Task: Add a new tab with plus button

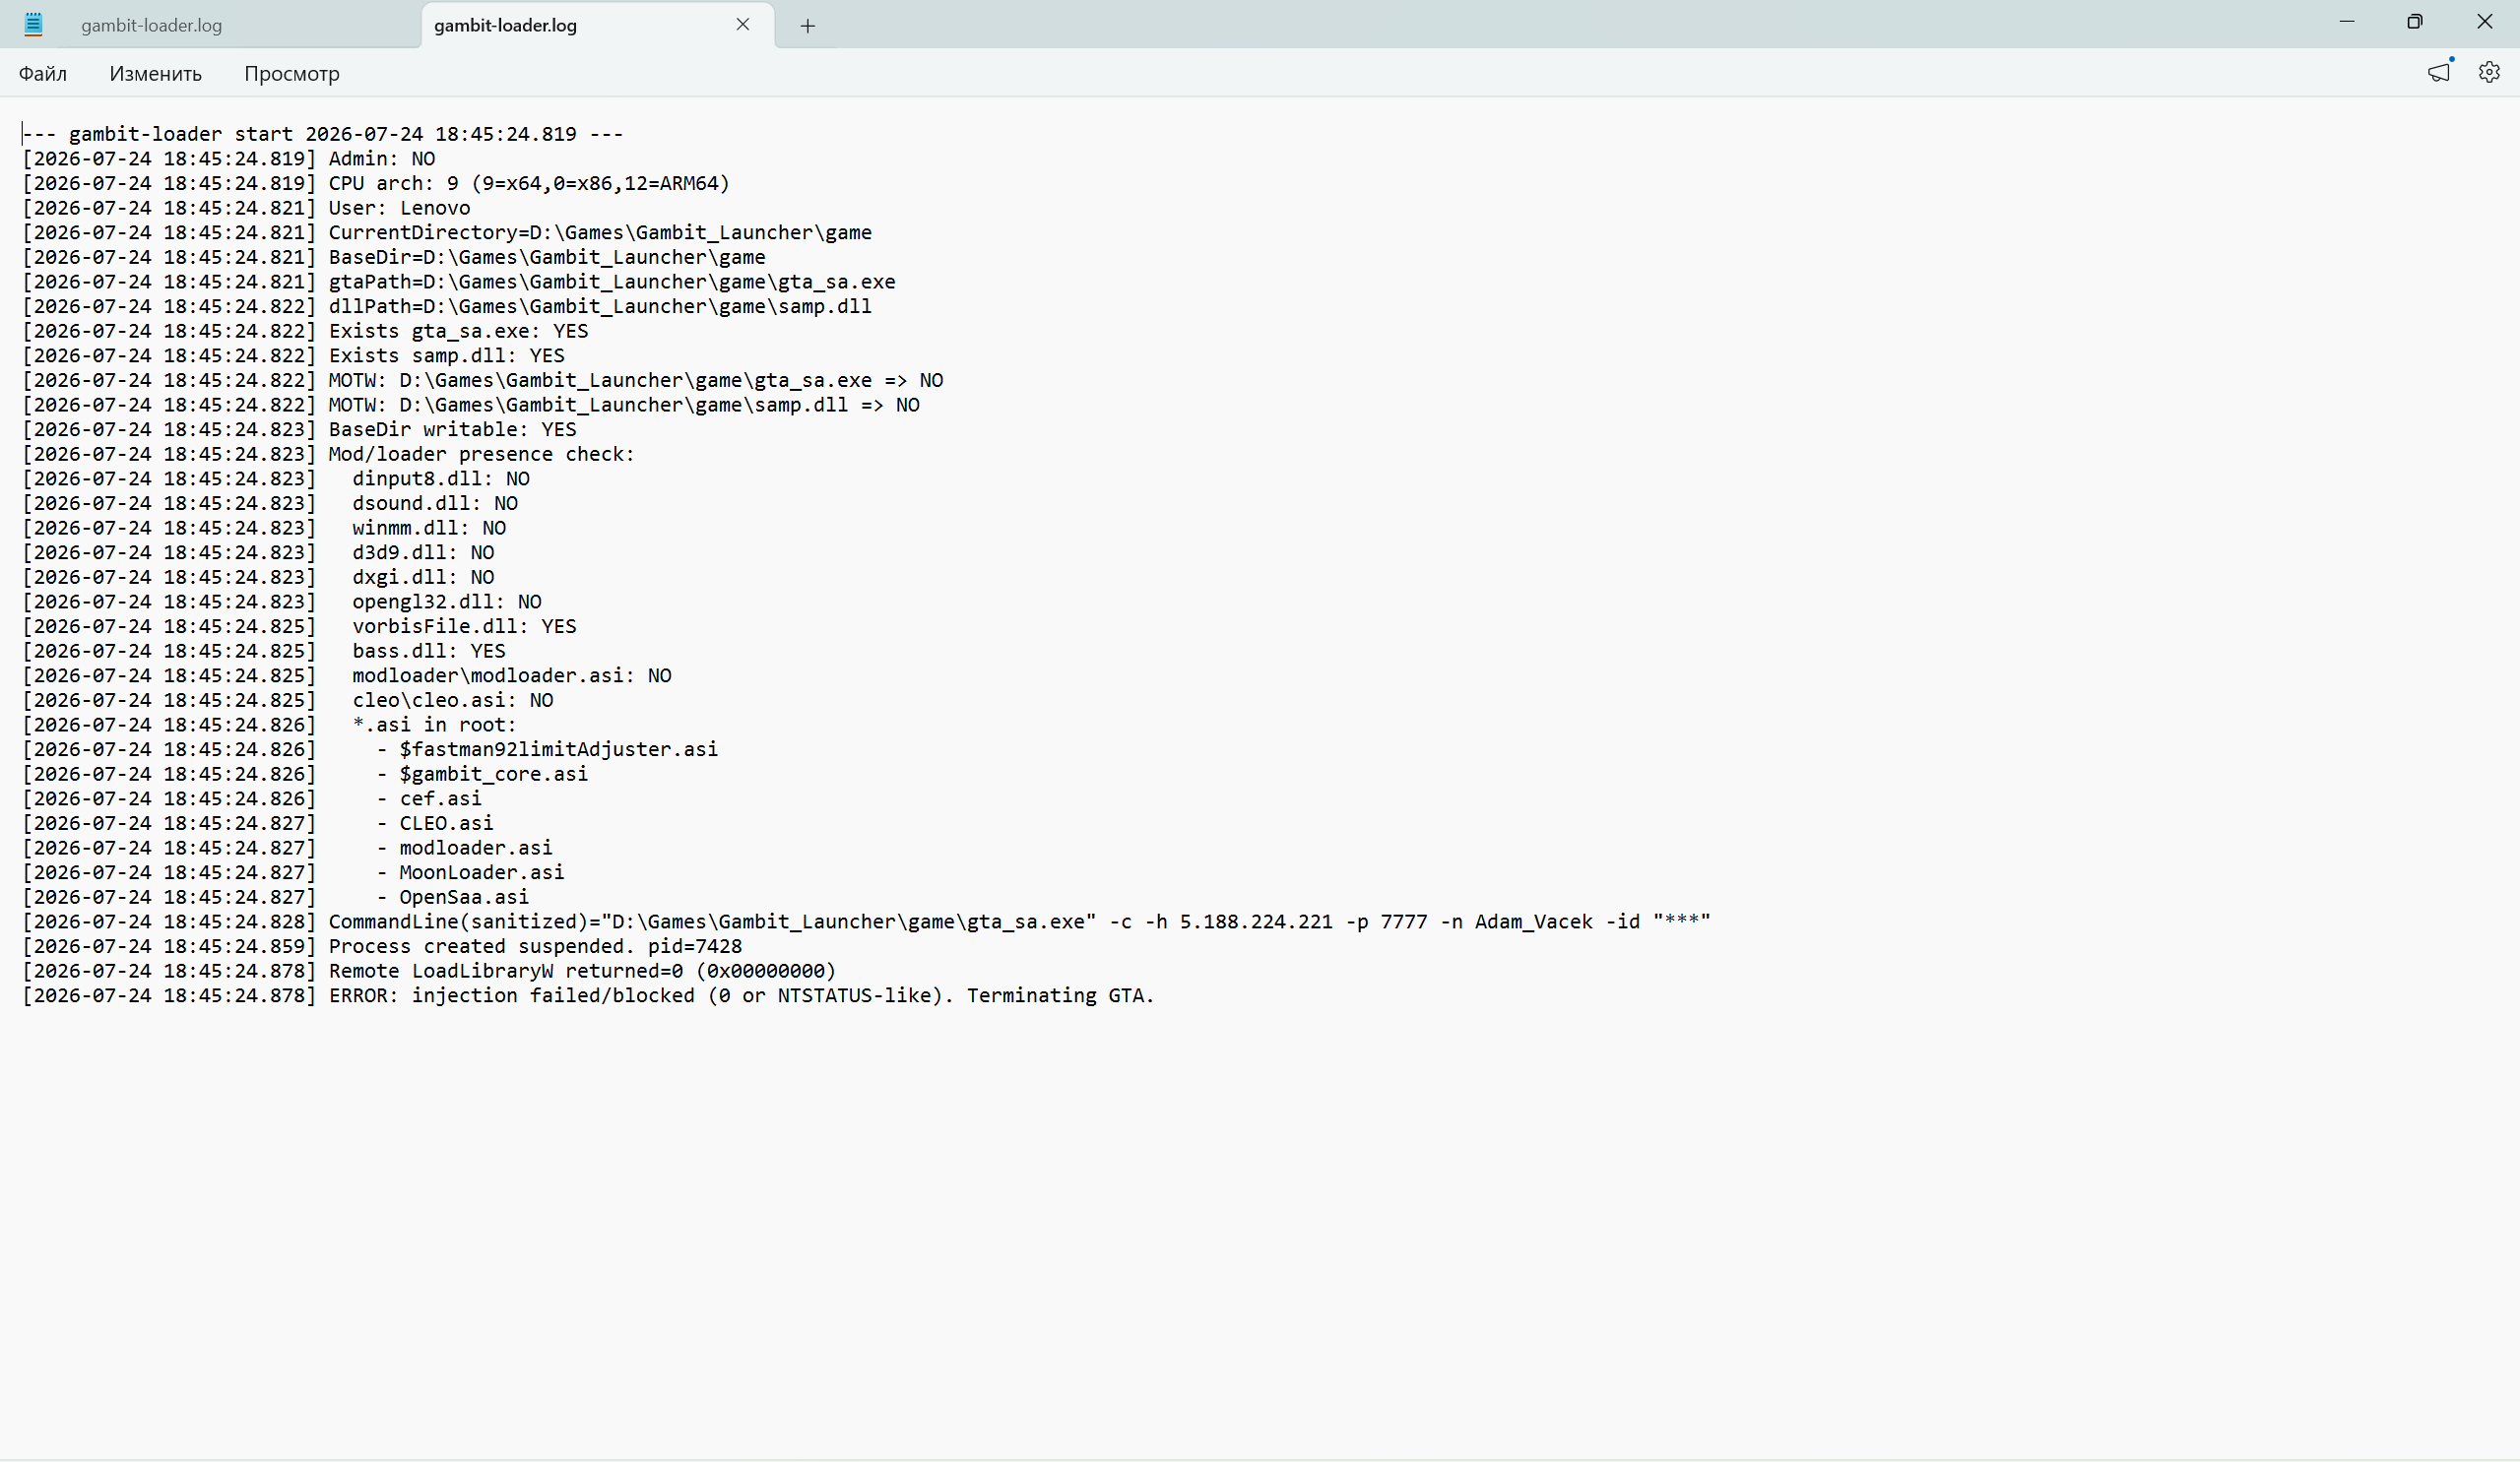Action: click(x=808, y=26)
